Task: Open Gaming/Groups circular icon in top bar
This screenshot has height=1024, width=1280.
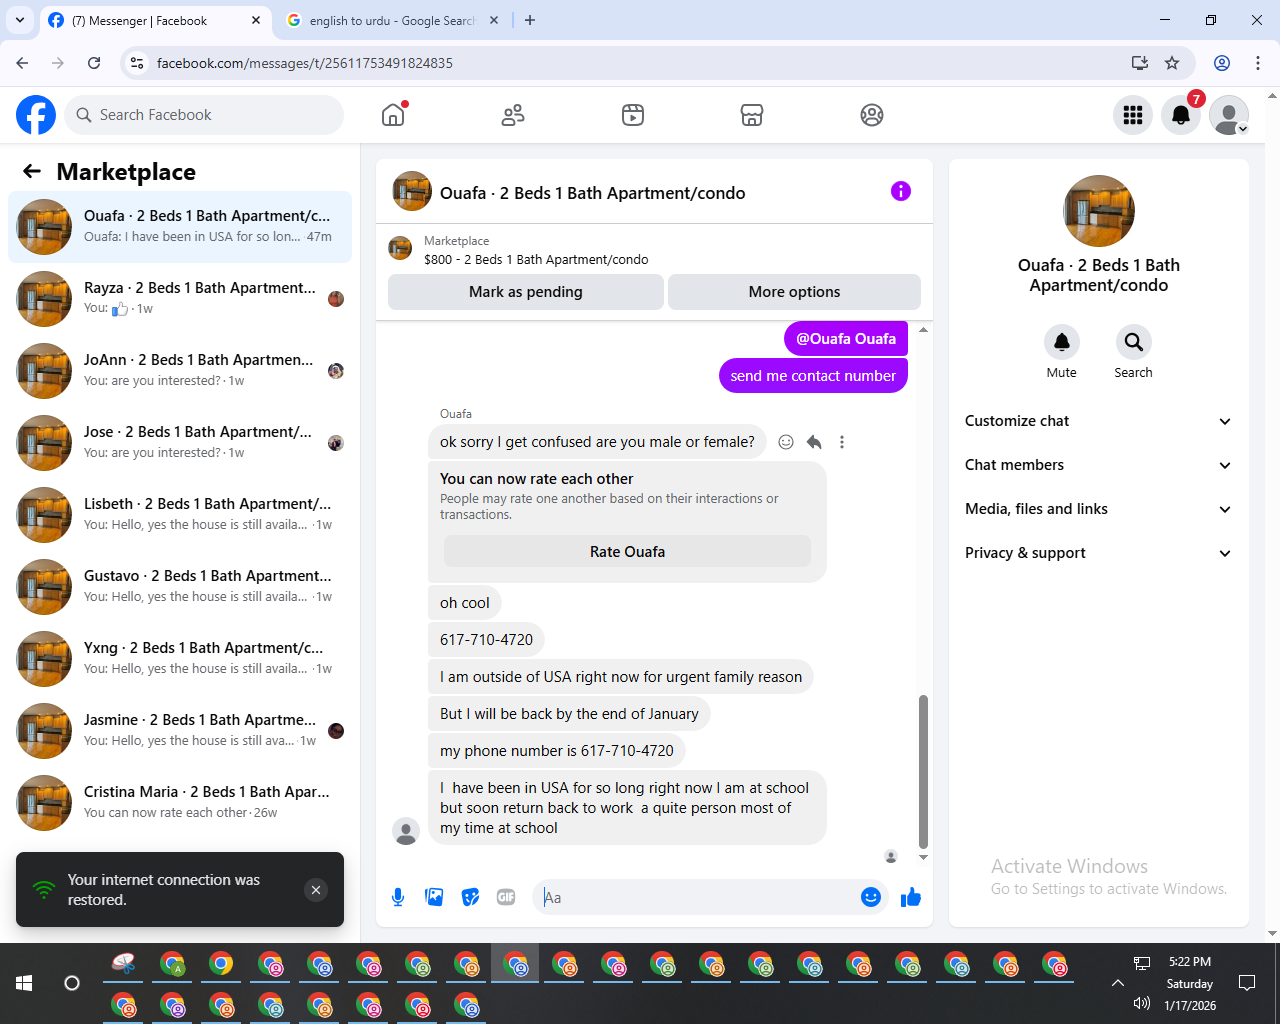Action: point(872,115)
